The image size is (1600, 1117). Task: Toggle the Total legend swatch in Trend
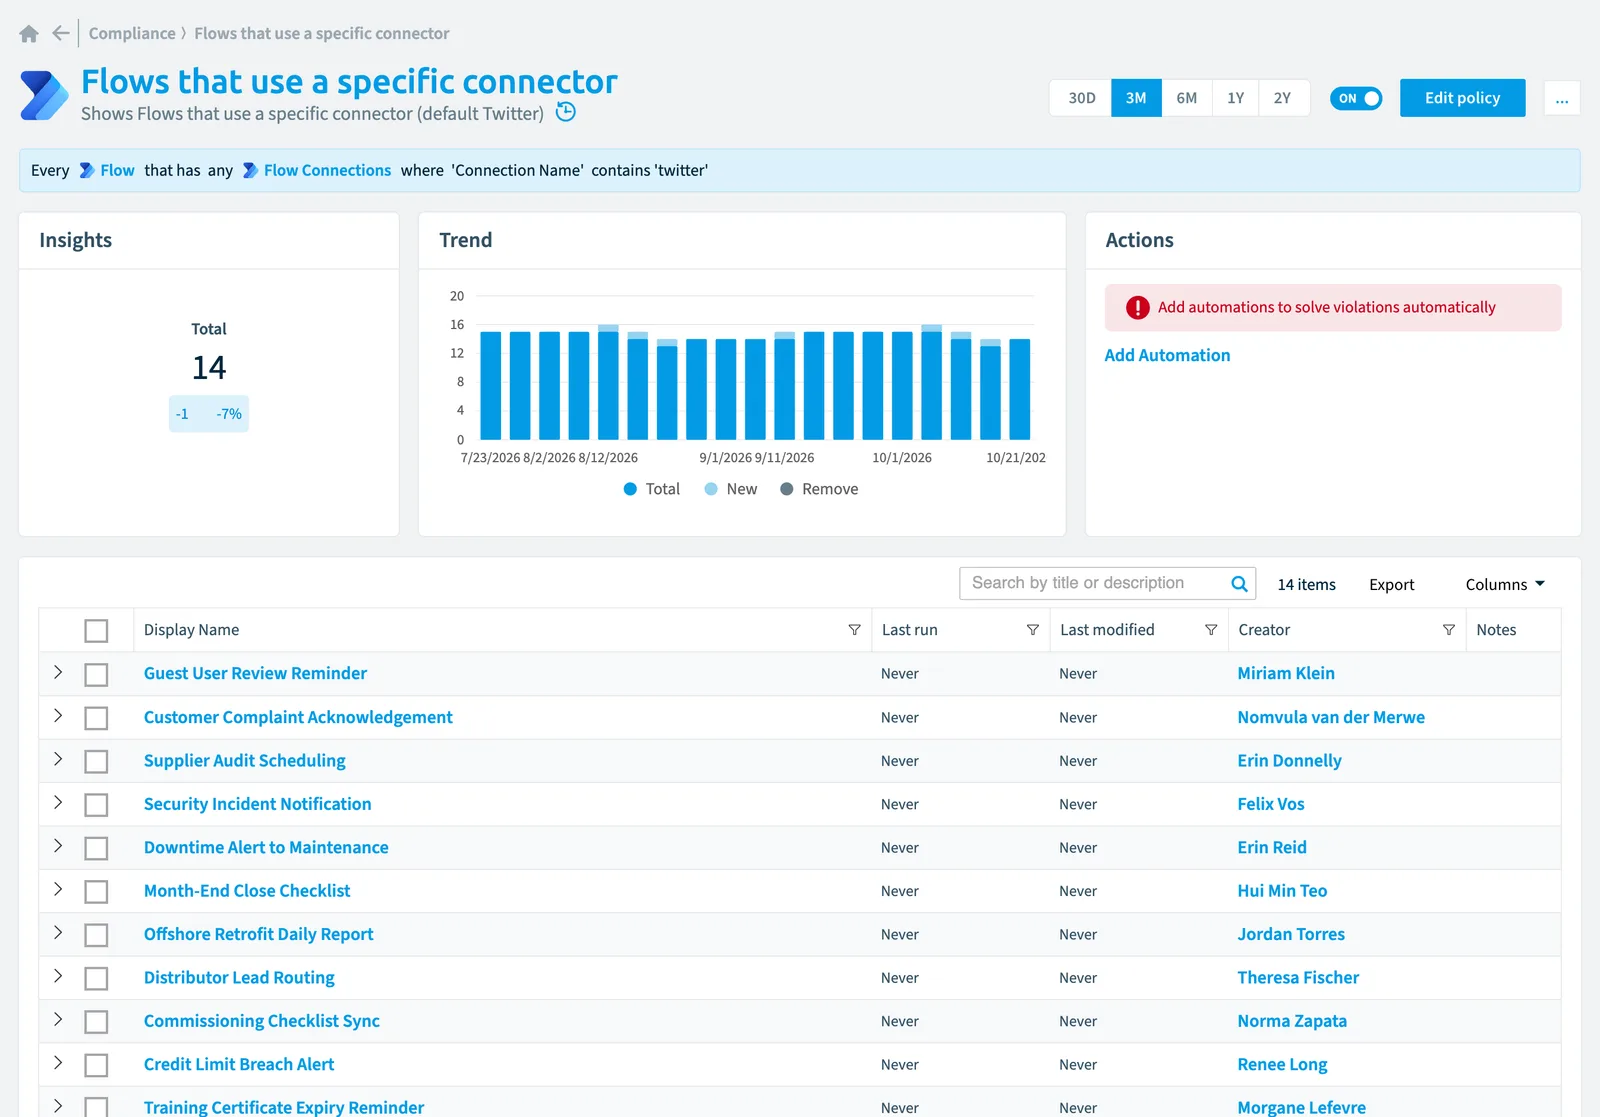630,489
